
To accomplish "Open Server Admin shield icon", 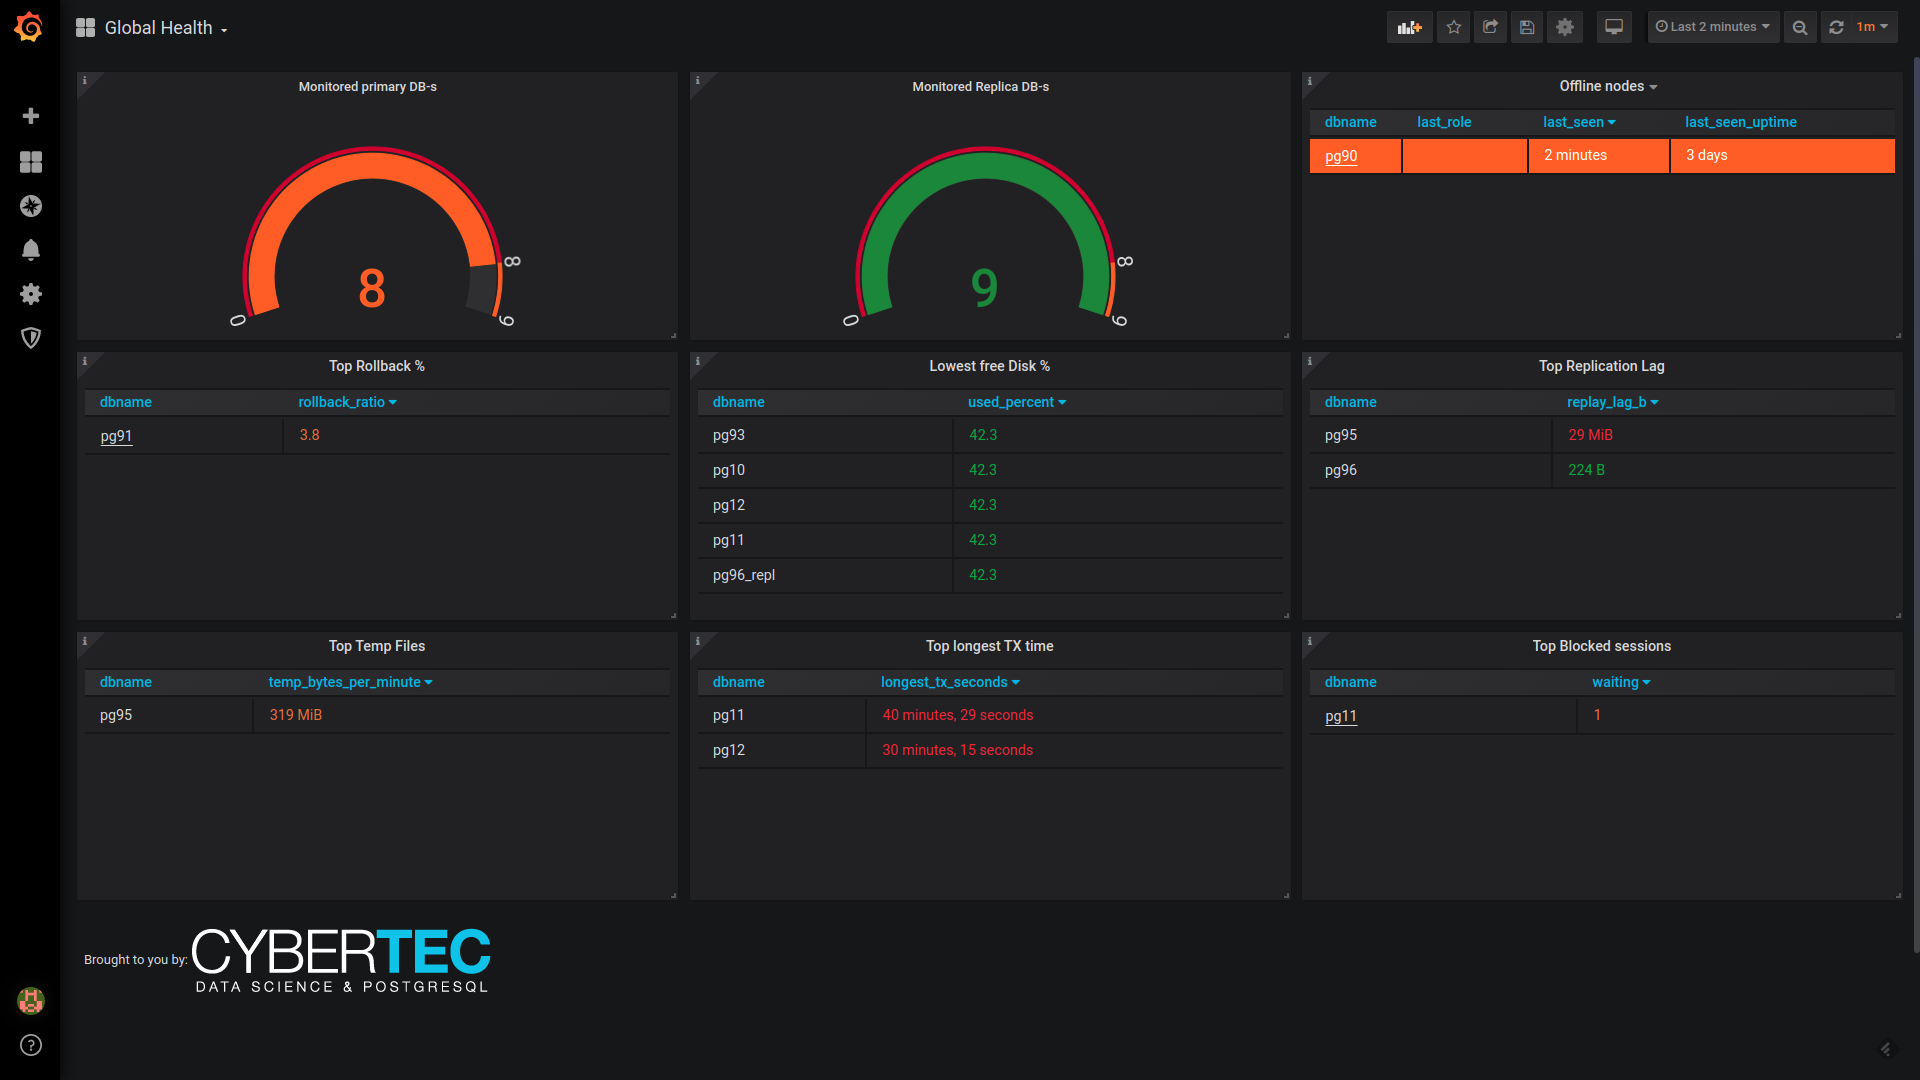I will pyautogui.click(x=31, y=338).
